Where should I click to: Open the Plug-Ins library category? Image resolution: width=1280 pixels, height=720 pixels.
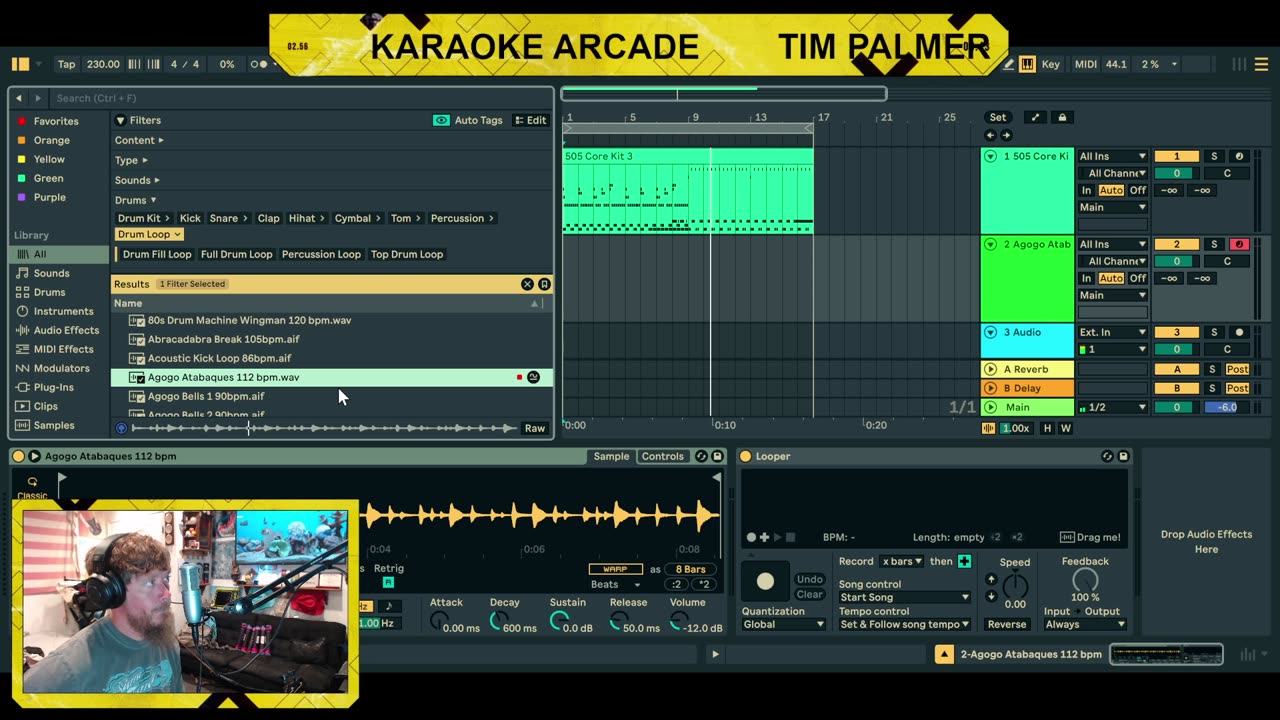click(x=53, y=387)
